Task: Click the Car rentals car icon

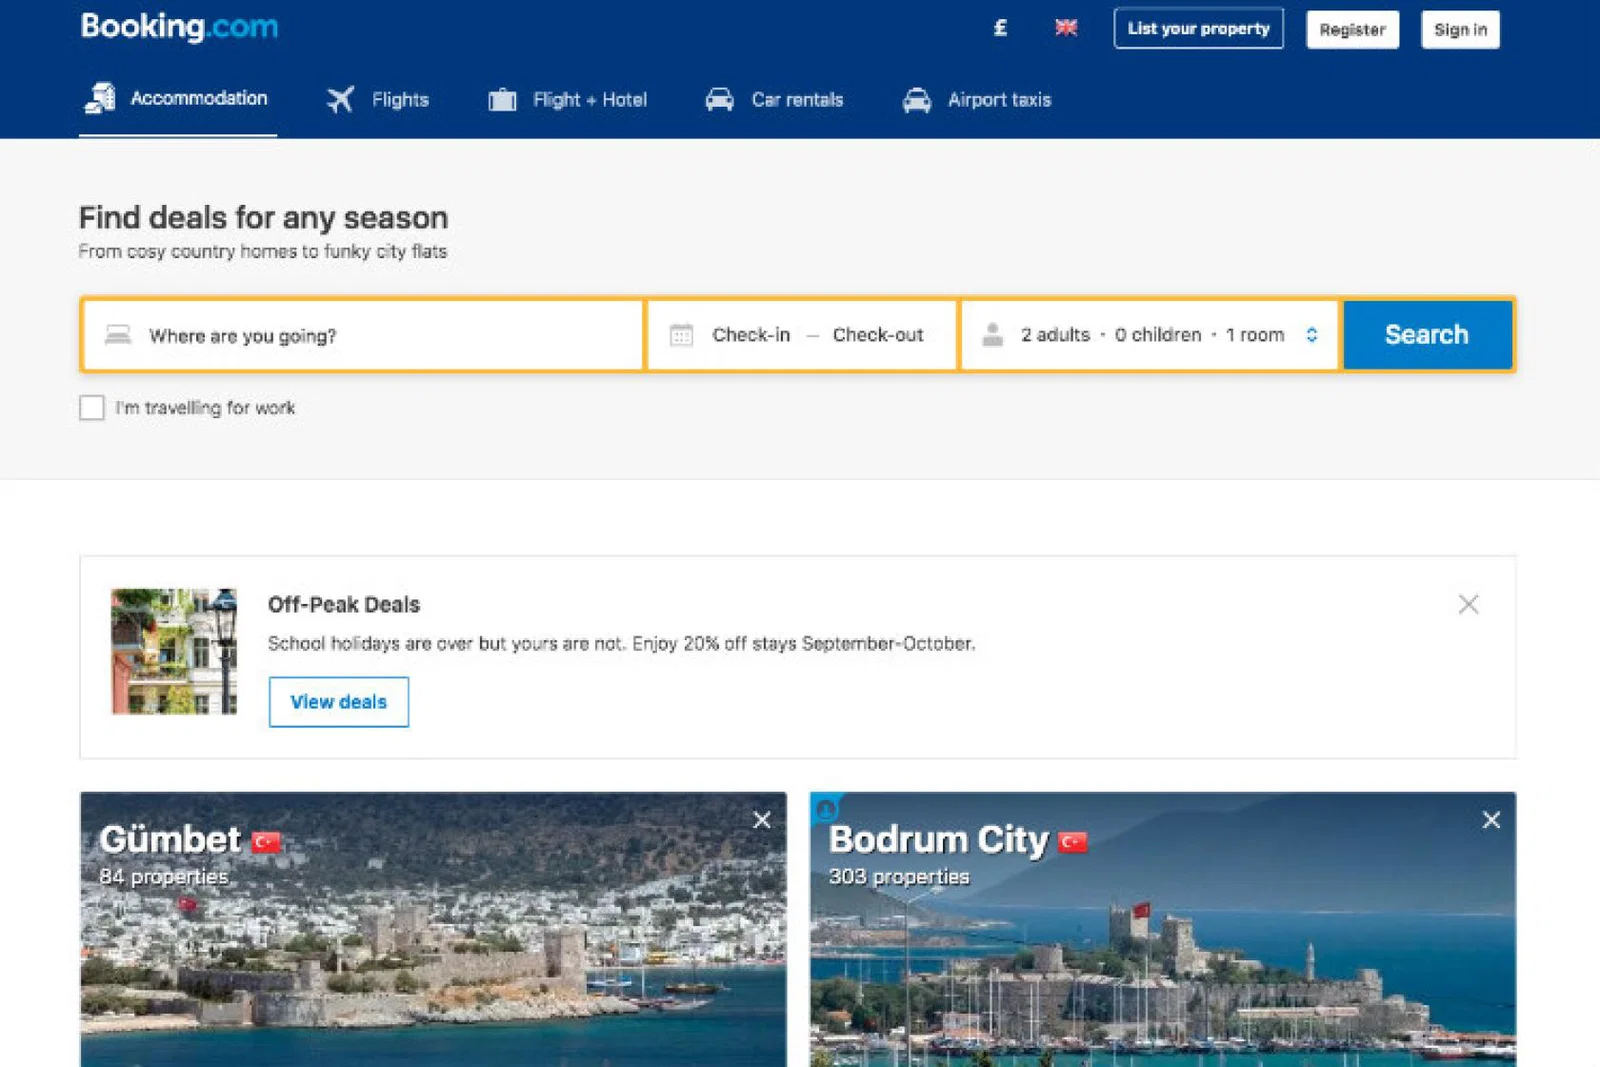Action: [719, 100]
